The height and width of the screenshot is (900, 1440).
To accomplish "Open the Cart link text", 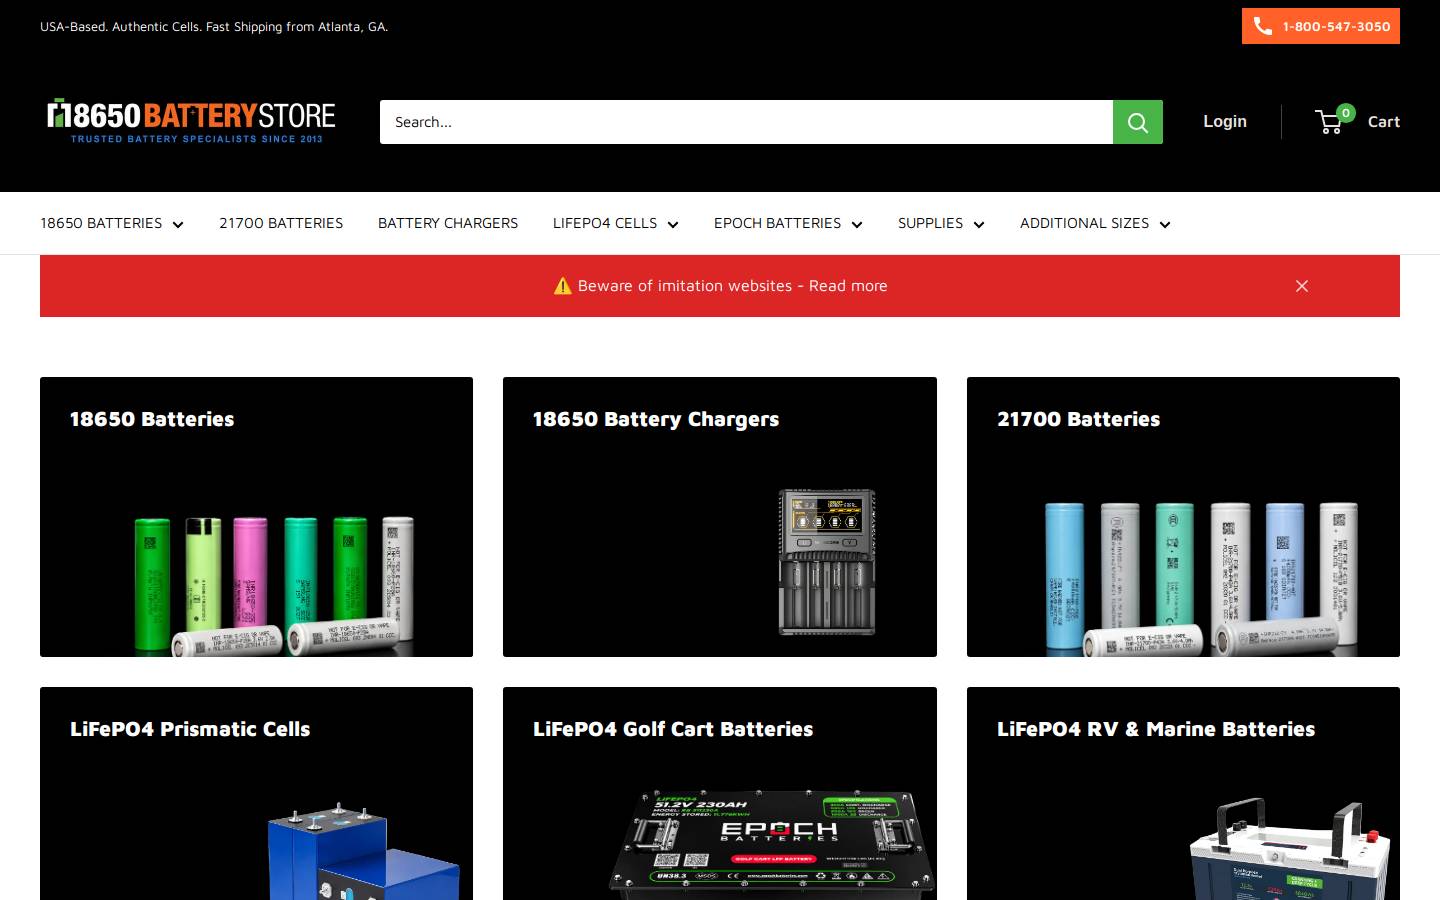I will [1384, 122].
